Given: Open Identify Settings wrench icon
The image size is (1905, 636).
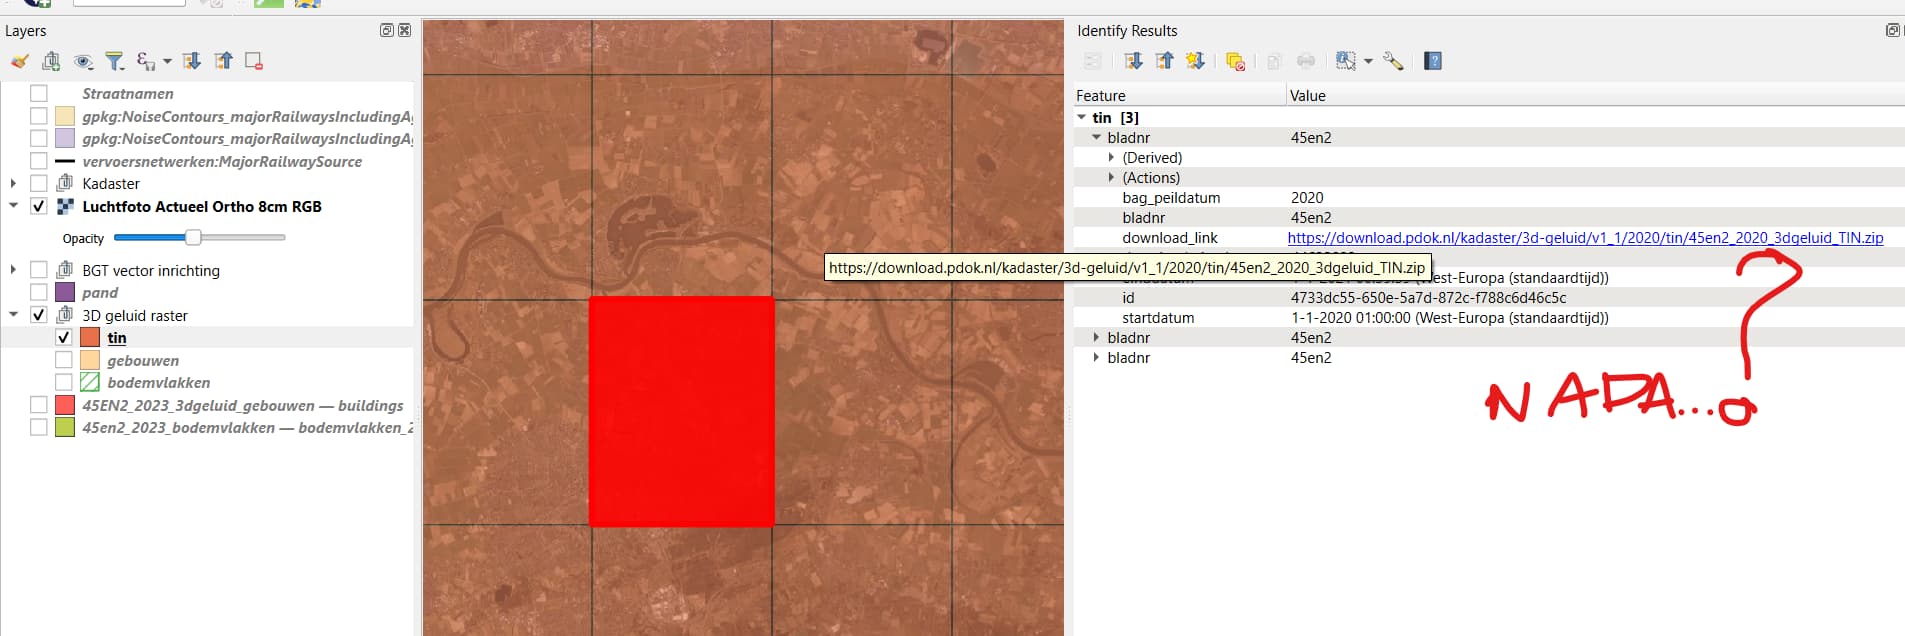Looking at the screenshot, I should coord(1393,61).
